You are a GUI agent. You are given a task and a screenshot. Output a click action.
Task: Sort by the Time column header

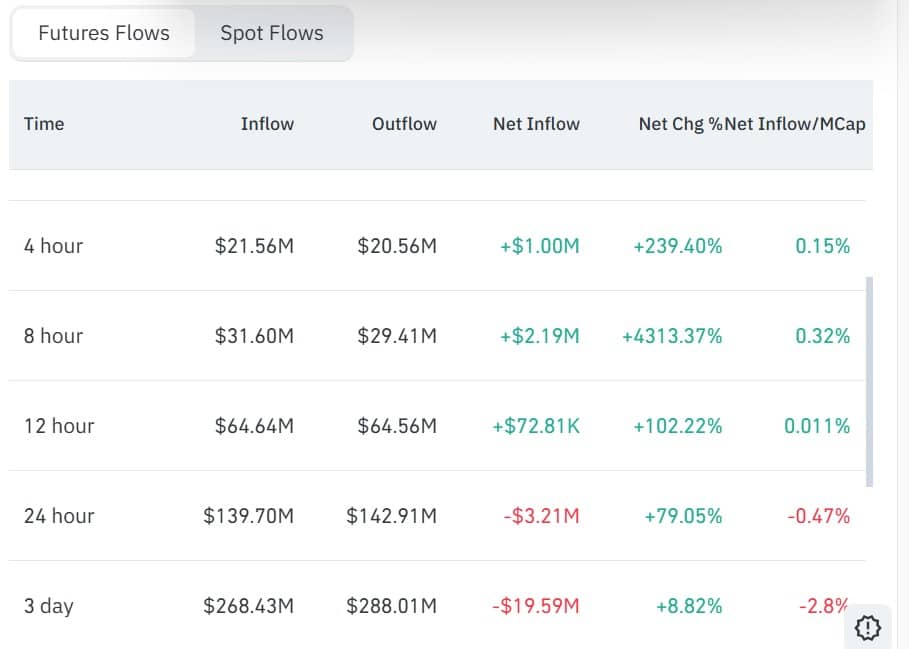[44, 124]
